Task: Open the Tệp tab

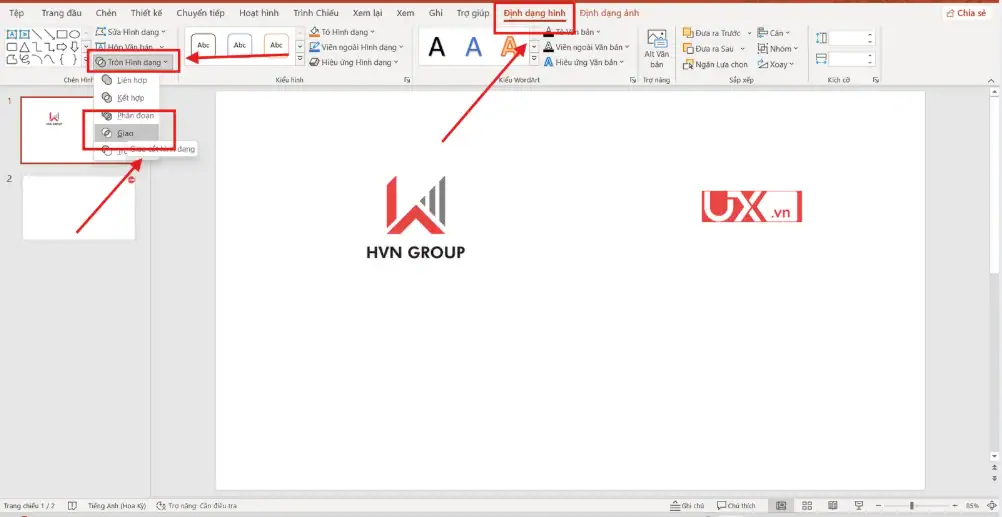Action: point(17,13)
